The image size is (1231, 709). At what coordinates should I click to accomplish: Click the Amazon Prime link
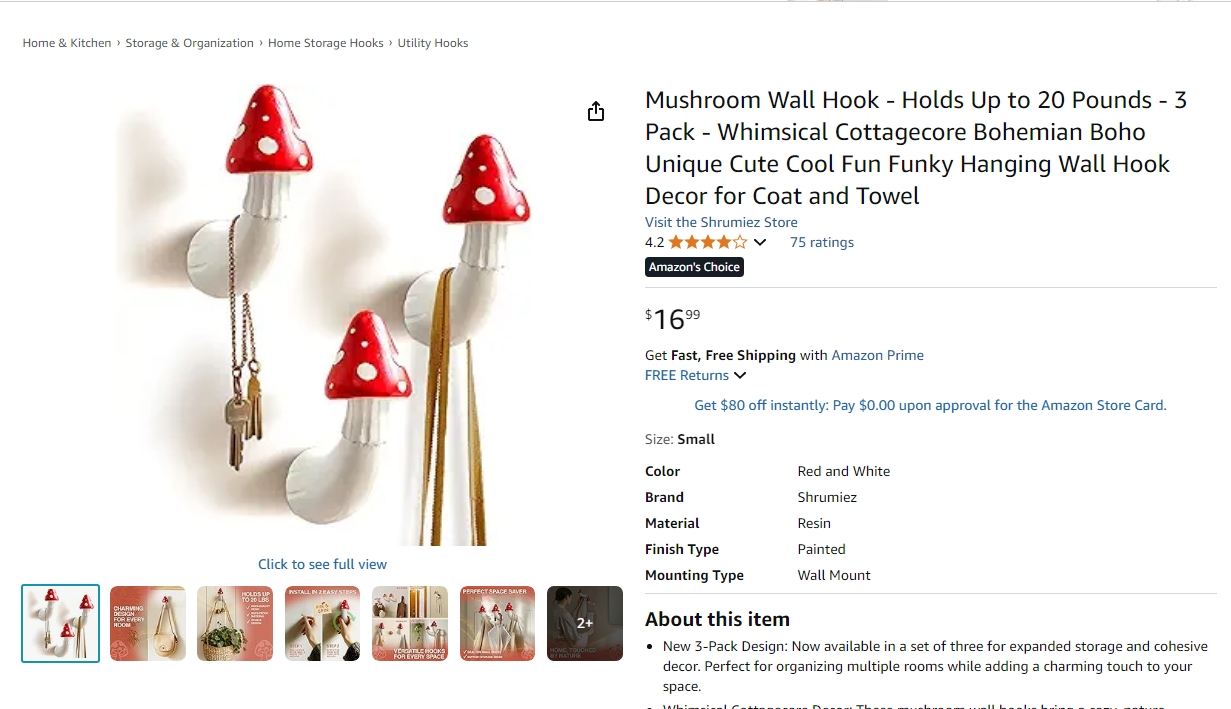(x=877, y=355)
